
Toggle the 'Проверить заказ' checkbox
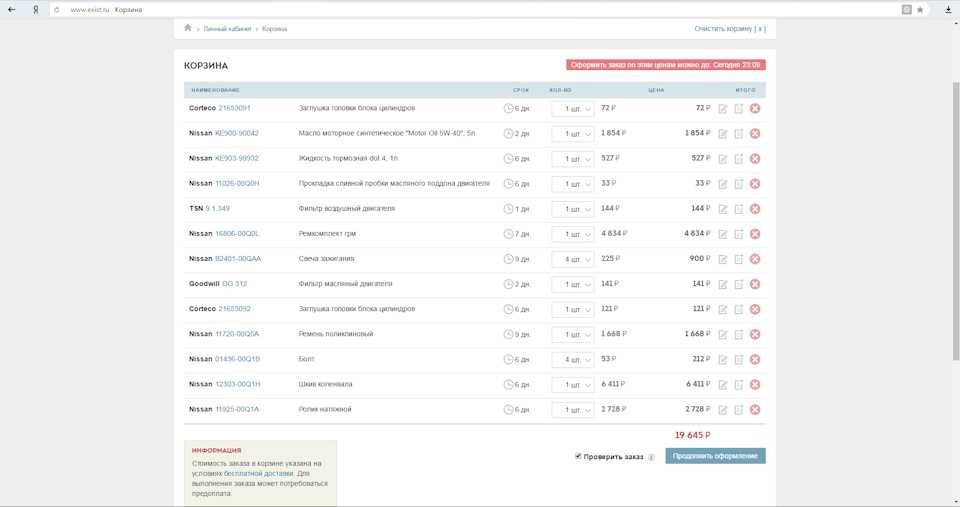[578, 456]
